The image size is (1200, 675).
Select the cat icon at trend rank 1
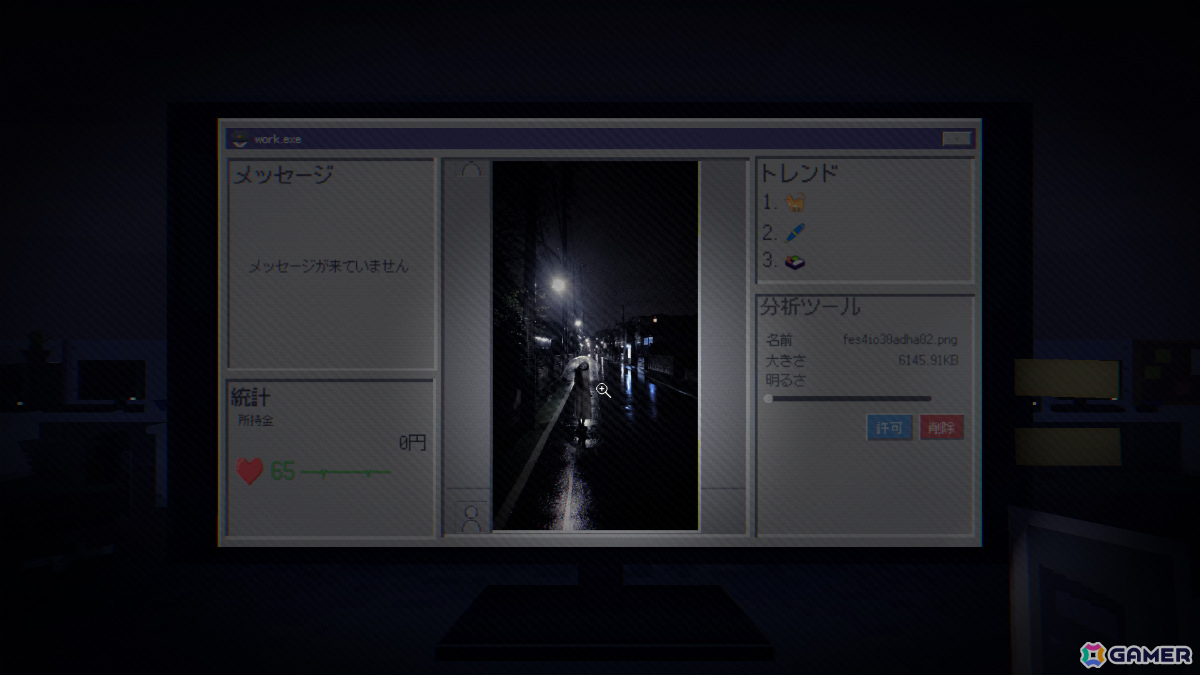click(796, 203)
